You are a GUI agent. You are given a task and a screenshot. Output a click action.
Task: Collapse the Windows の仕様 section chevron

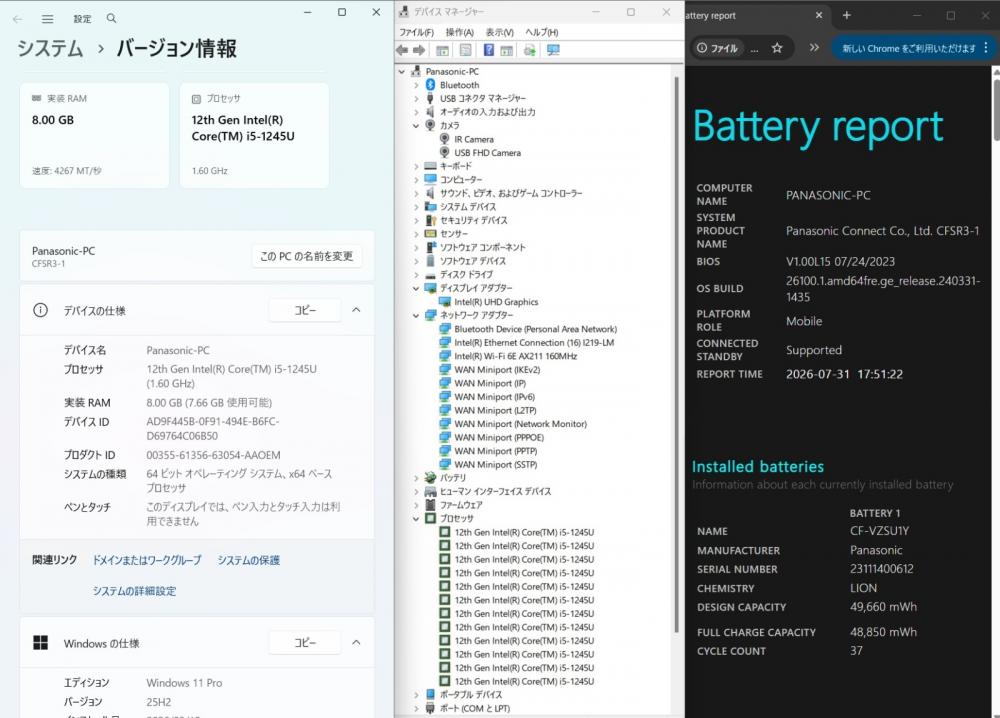tap(357, 643)
